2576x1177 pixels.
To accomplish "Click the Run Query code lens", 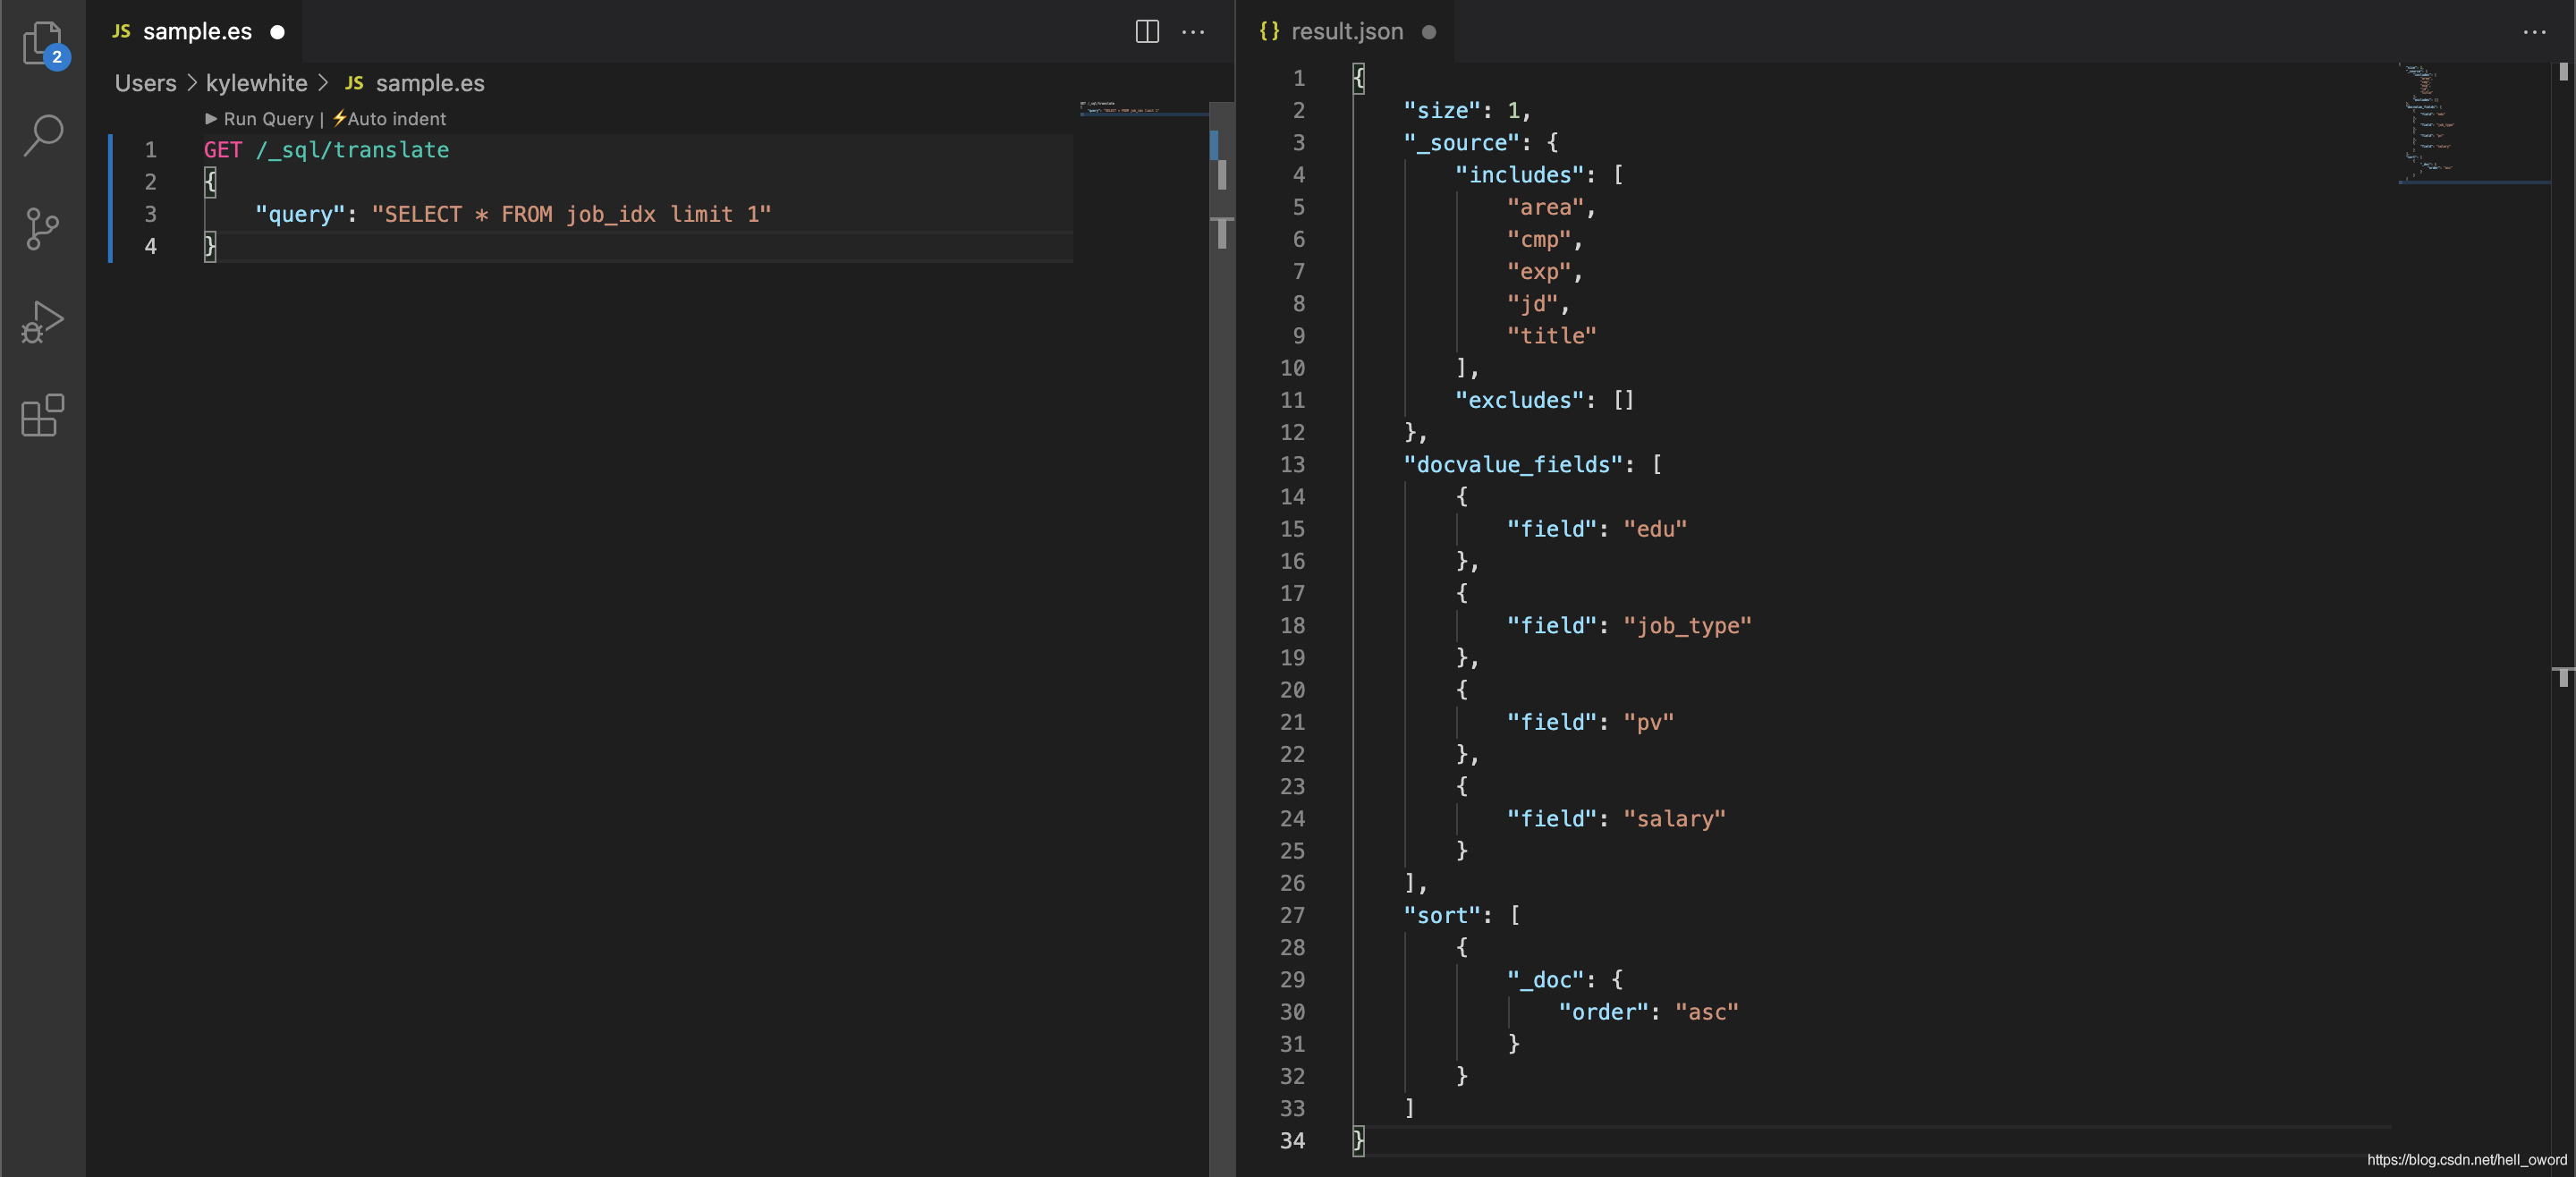I will coord(259,118).
